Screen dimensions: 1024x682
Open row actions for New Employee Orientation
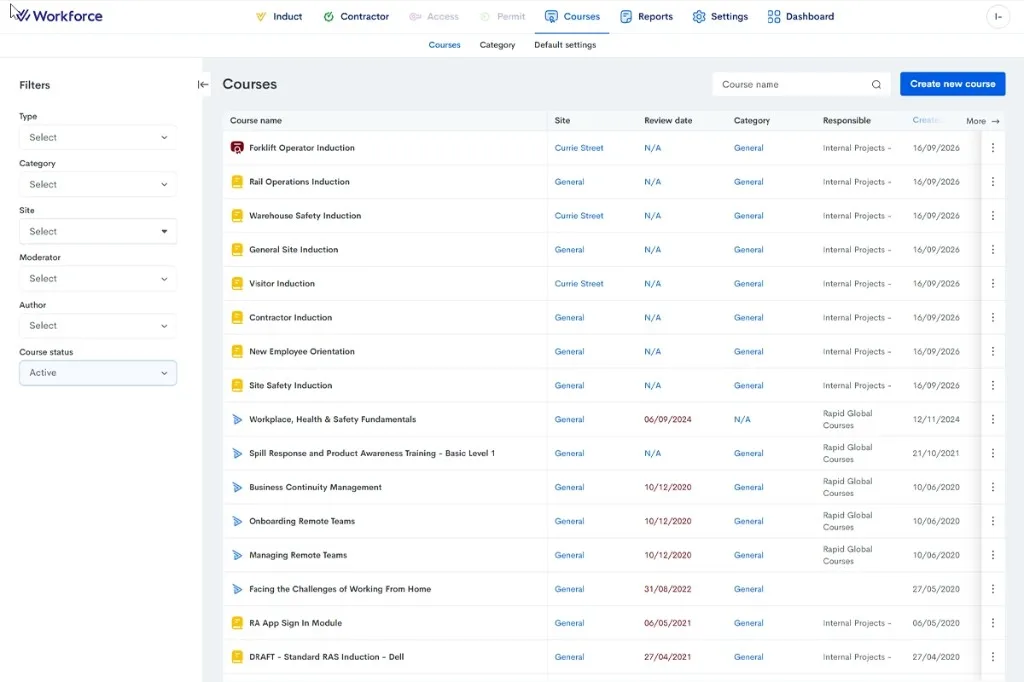pyautogui.click(x=993, y=351)
